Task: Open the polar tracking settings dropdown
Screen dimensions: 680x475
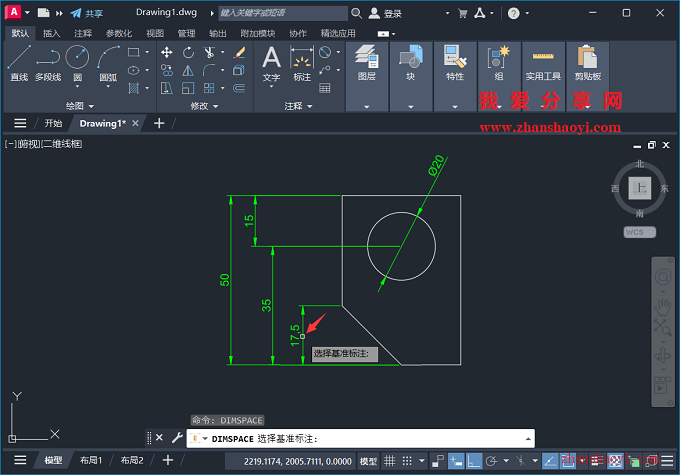Action: click(506, 461)
